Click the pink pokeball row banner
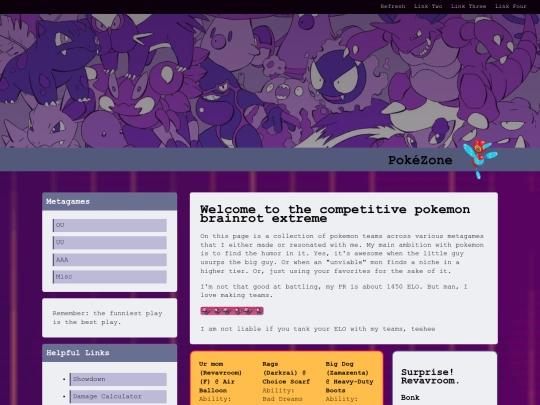The height and width of the screenshot is (405, 540). pyautogui.click(x=232, y=311)
